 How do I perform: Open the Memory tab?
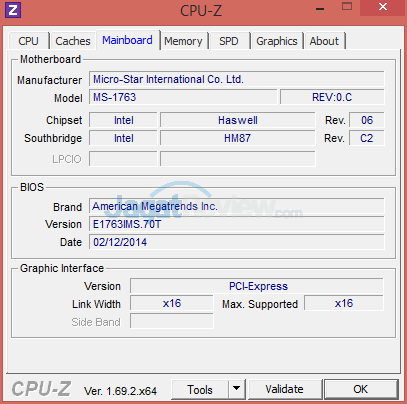(x=183, y=41)
